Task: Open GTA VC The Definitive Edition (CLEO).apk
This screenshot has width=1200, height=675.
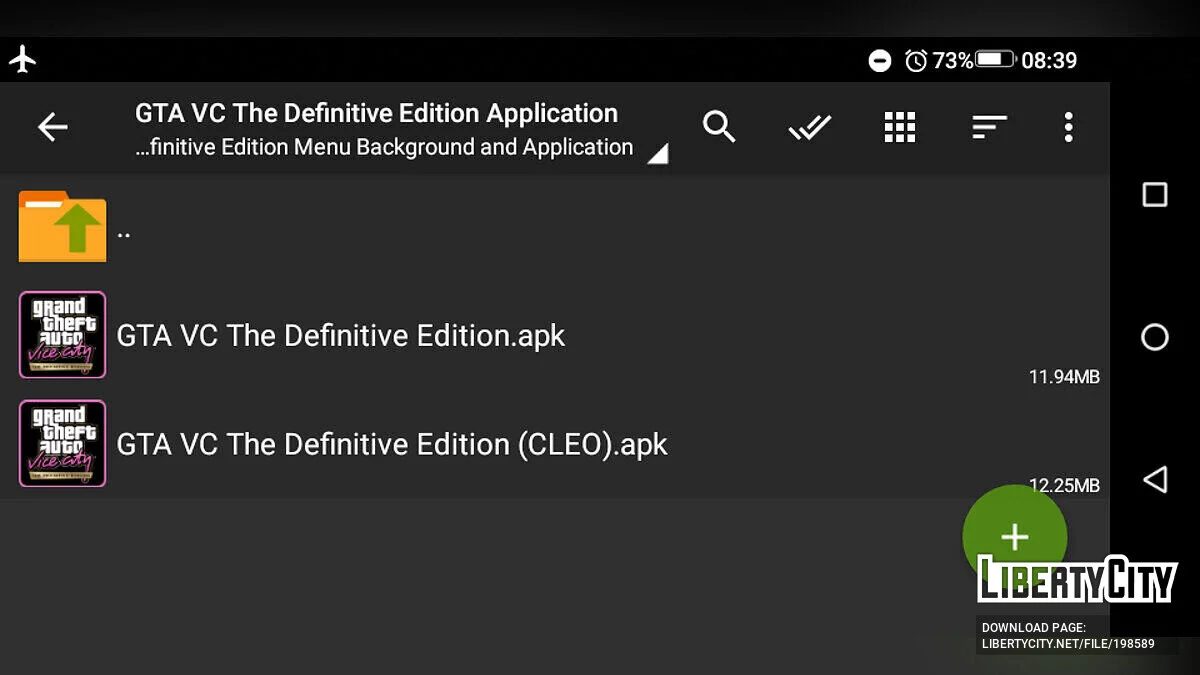Action: coord(392,444)
